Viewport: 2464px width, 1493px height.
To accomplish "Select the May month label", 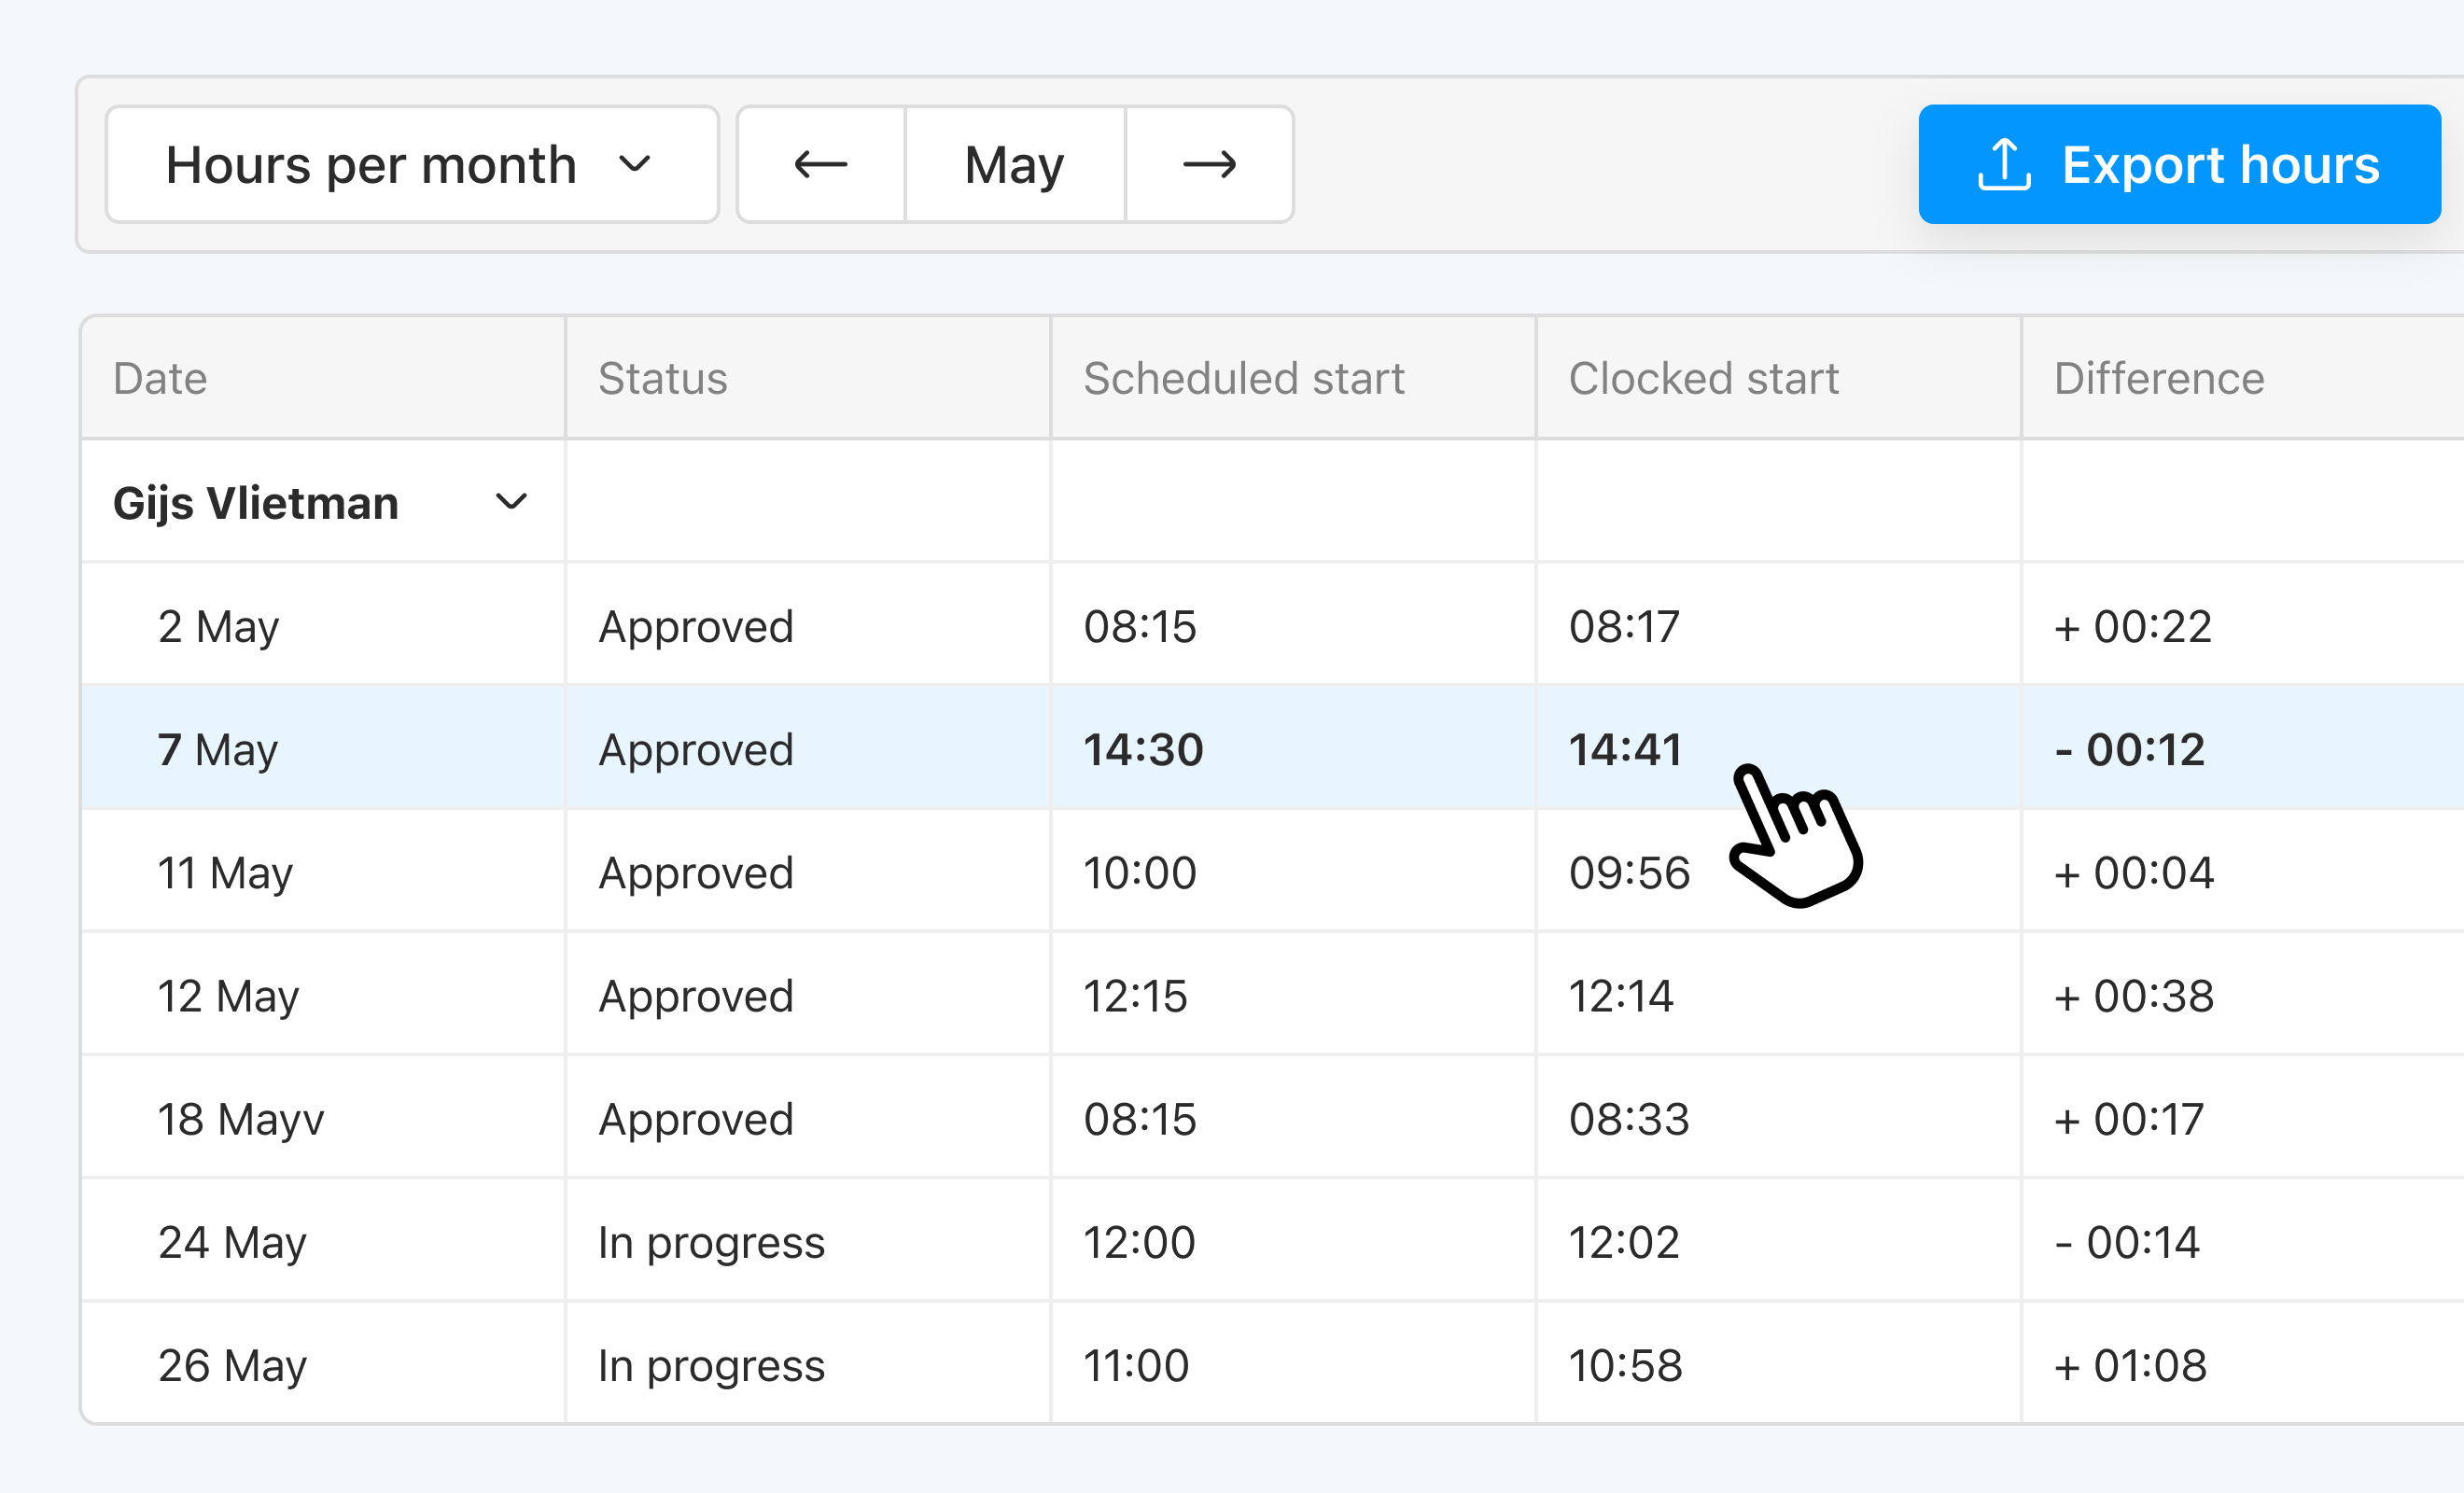I will coord(1013,165).
